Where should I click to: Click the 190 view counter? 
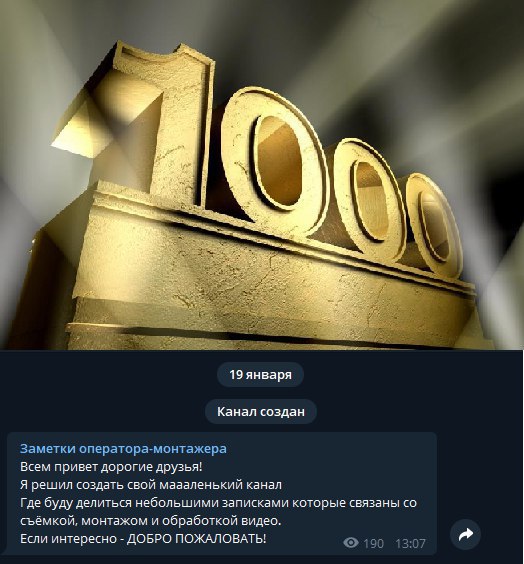pos(373,543)
